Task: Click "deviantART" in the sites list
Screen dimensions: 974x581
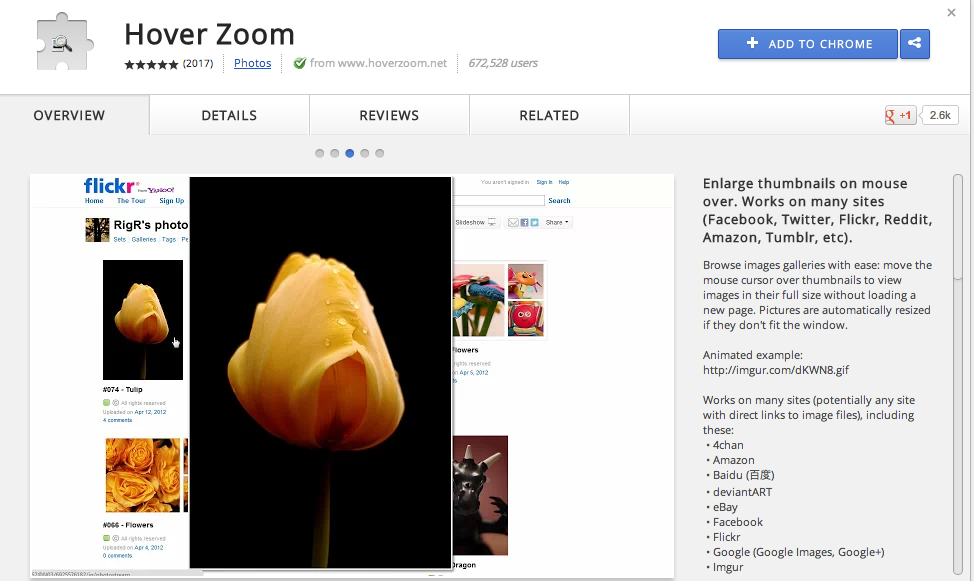Action: [x=742, y=492]
